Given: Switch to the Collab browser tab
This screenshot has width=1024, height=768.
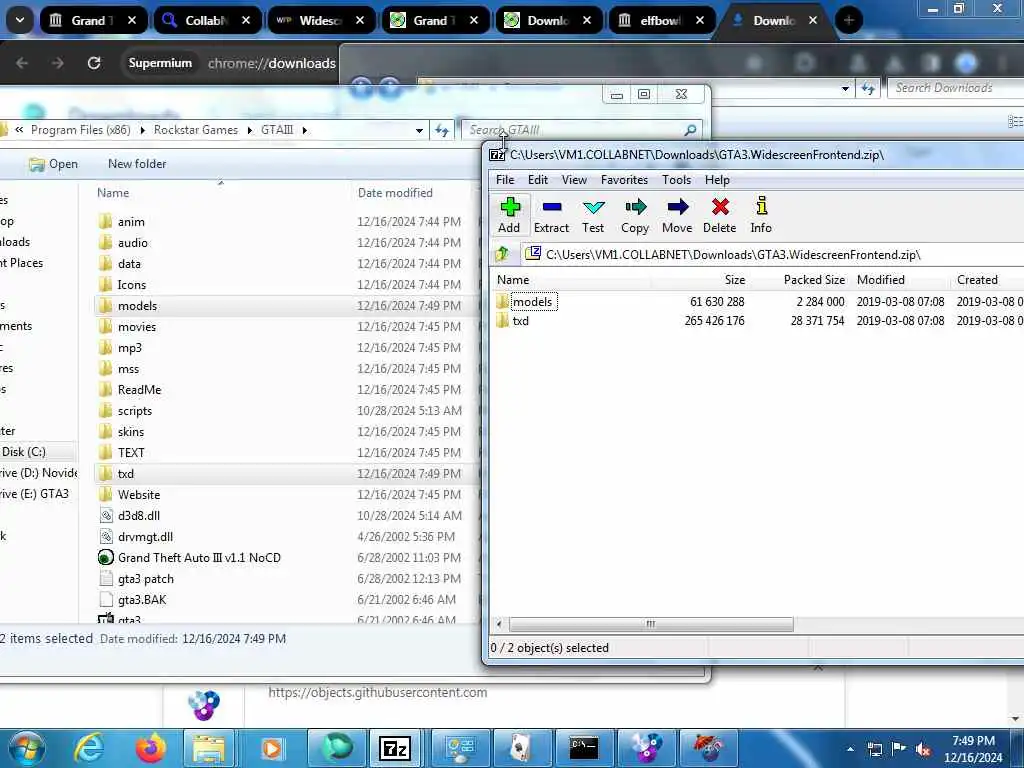Looking at the screenshot, I should click(x=206, y=20).
